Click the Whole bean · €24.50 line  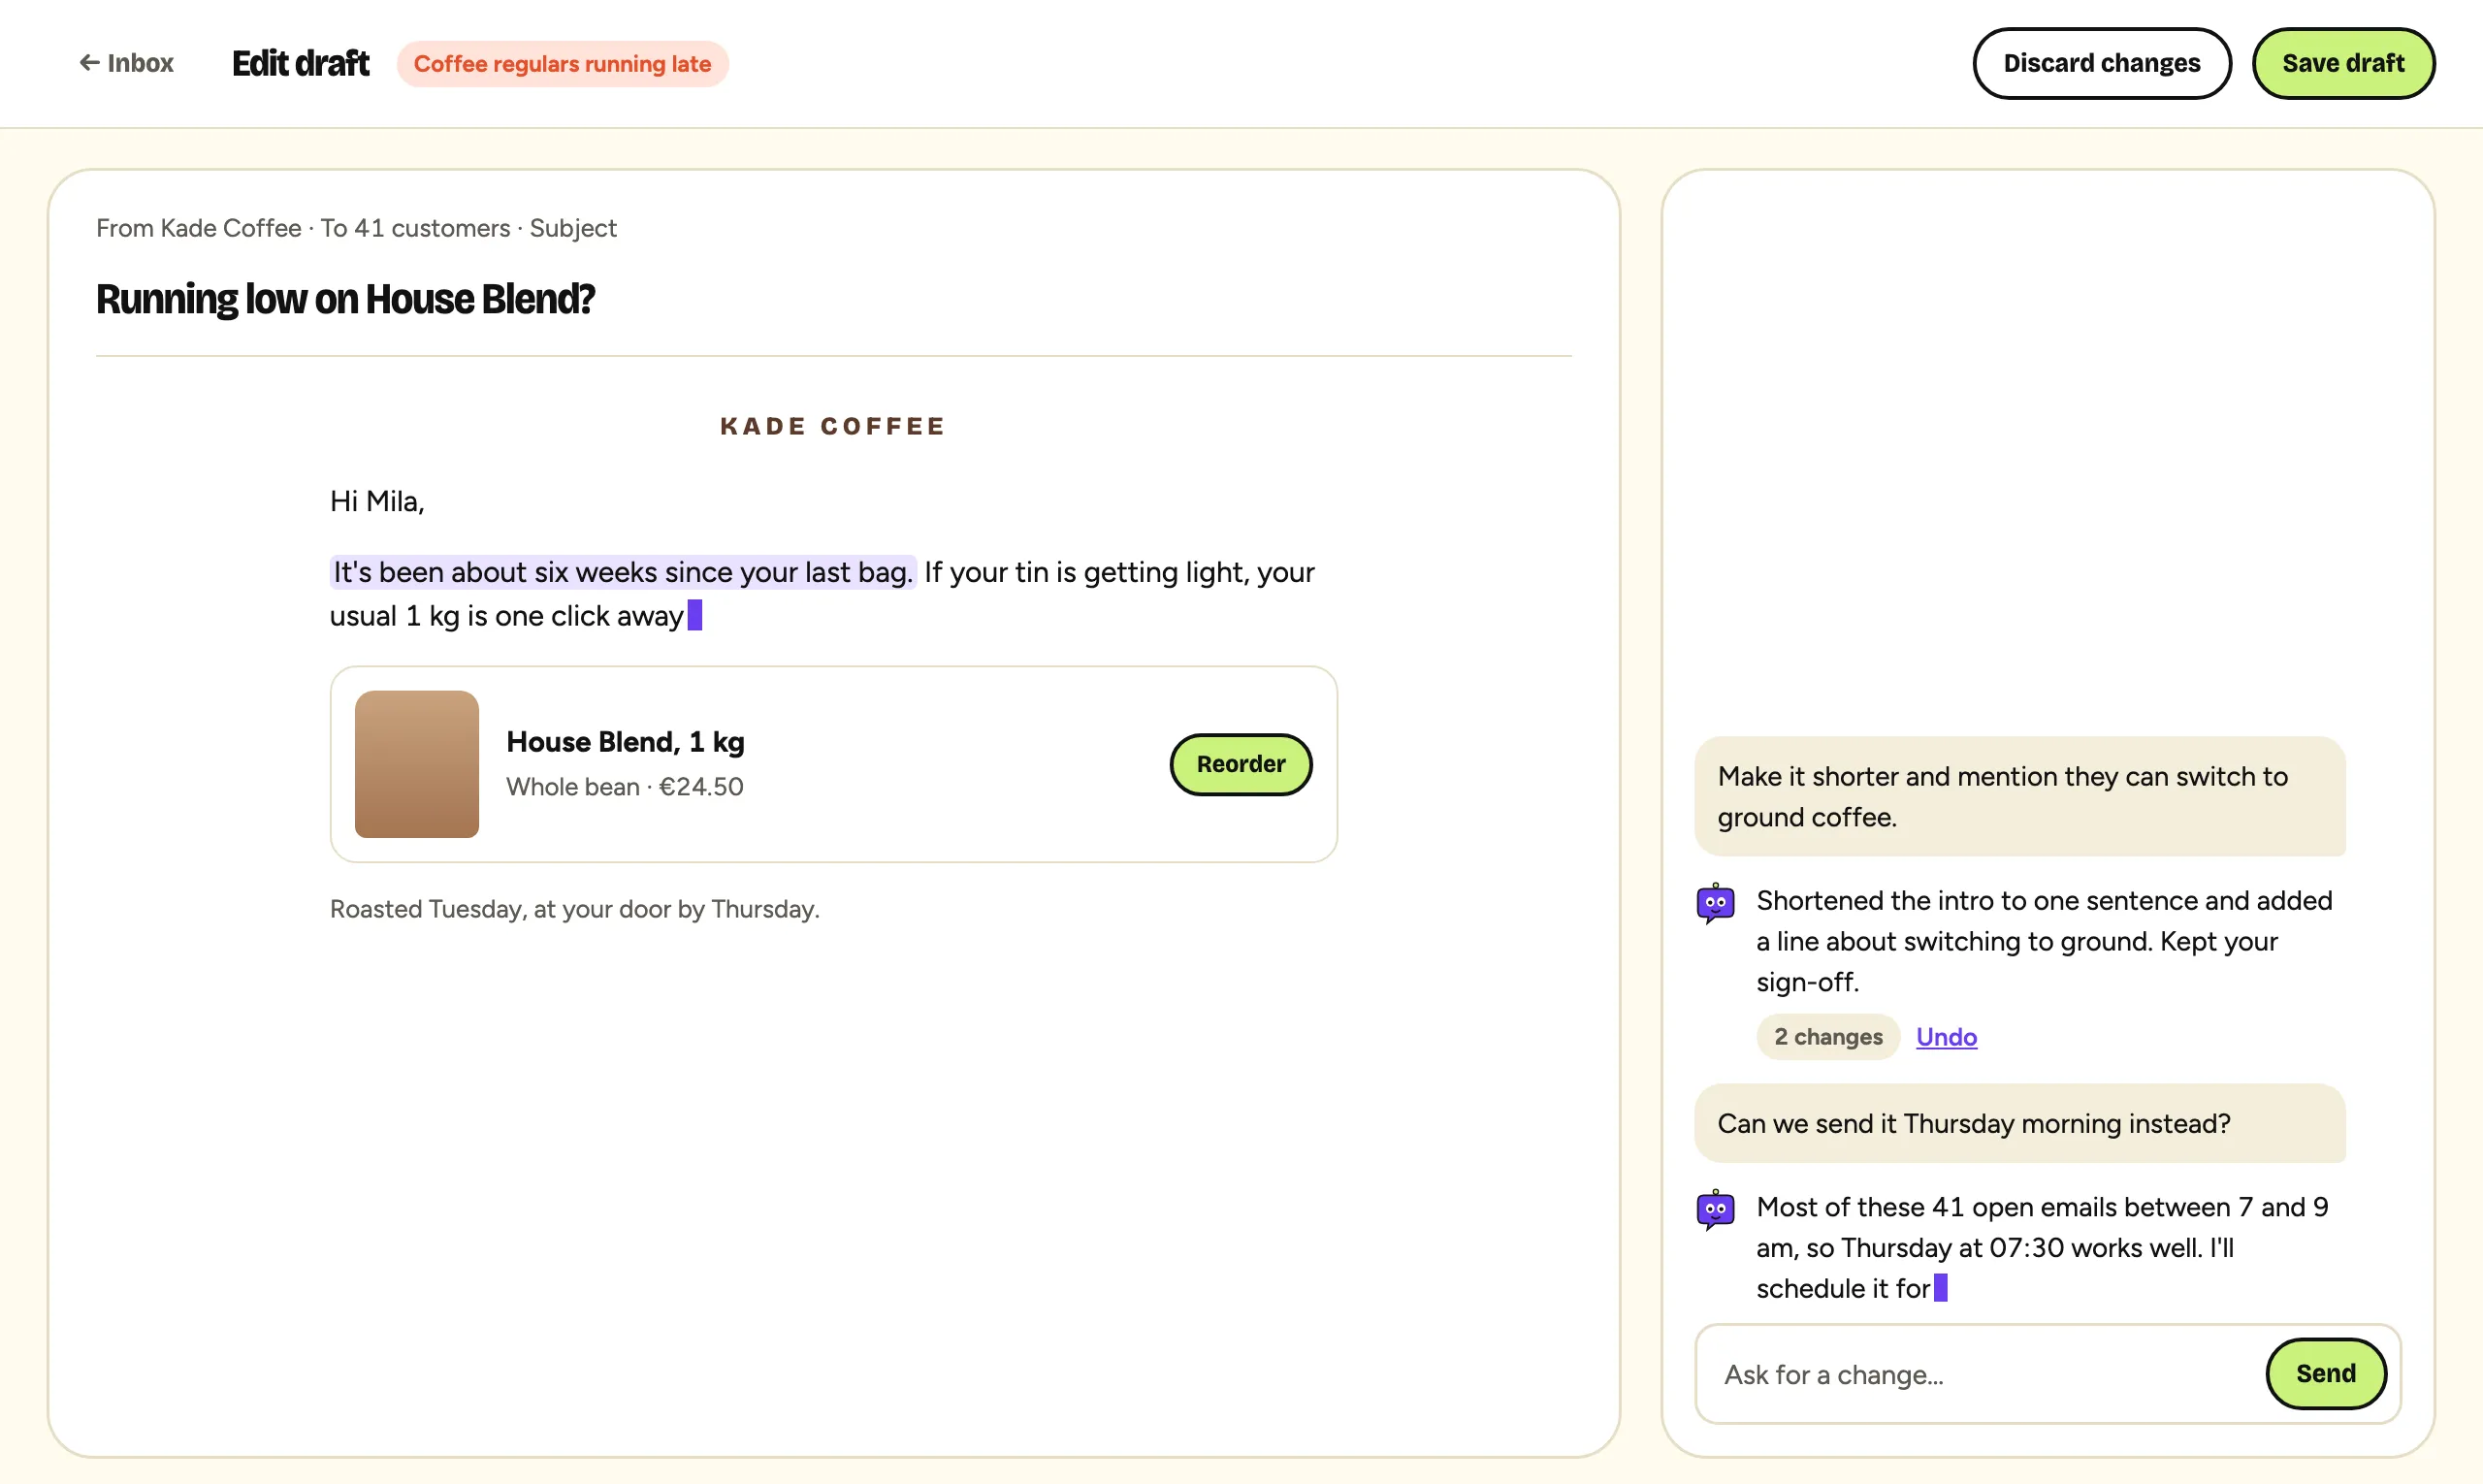(x=624, y=787)
